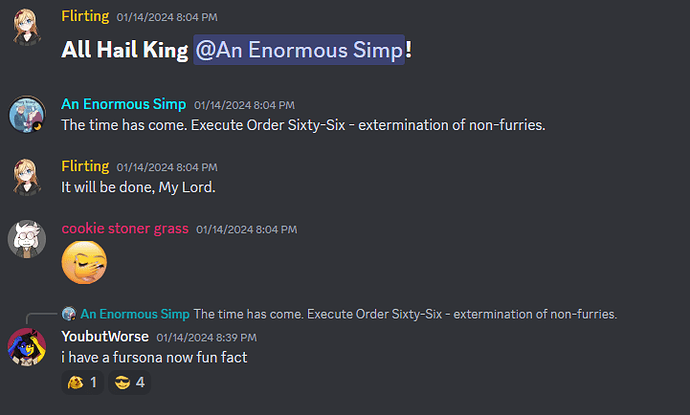Click the YoubutWorse username

[105, 337]
